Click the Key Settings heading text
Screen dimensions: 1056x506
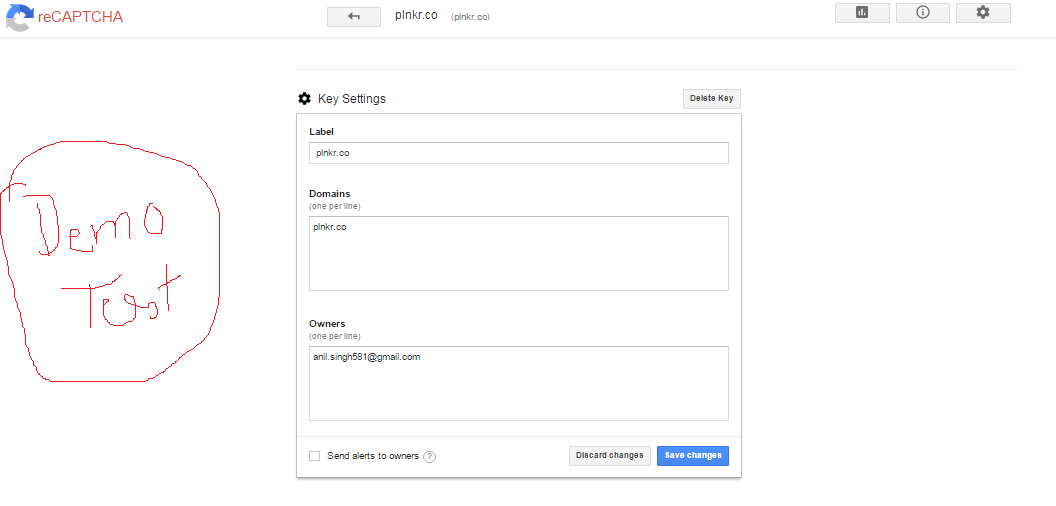pyautogui.click(x=351, y=99)
